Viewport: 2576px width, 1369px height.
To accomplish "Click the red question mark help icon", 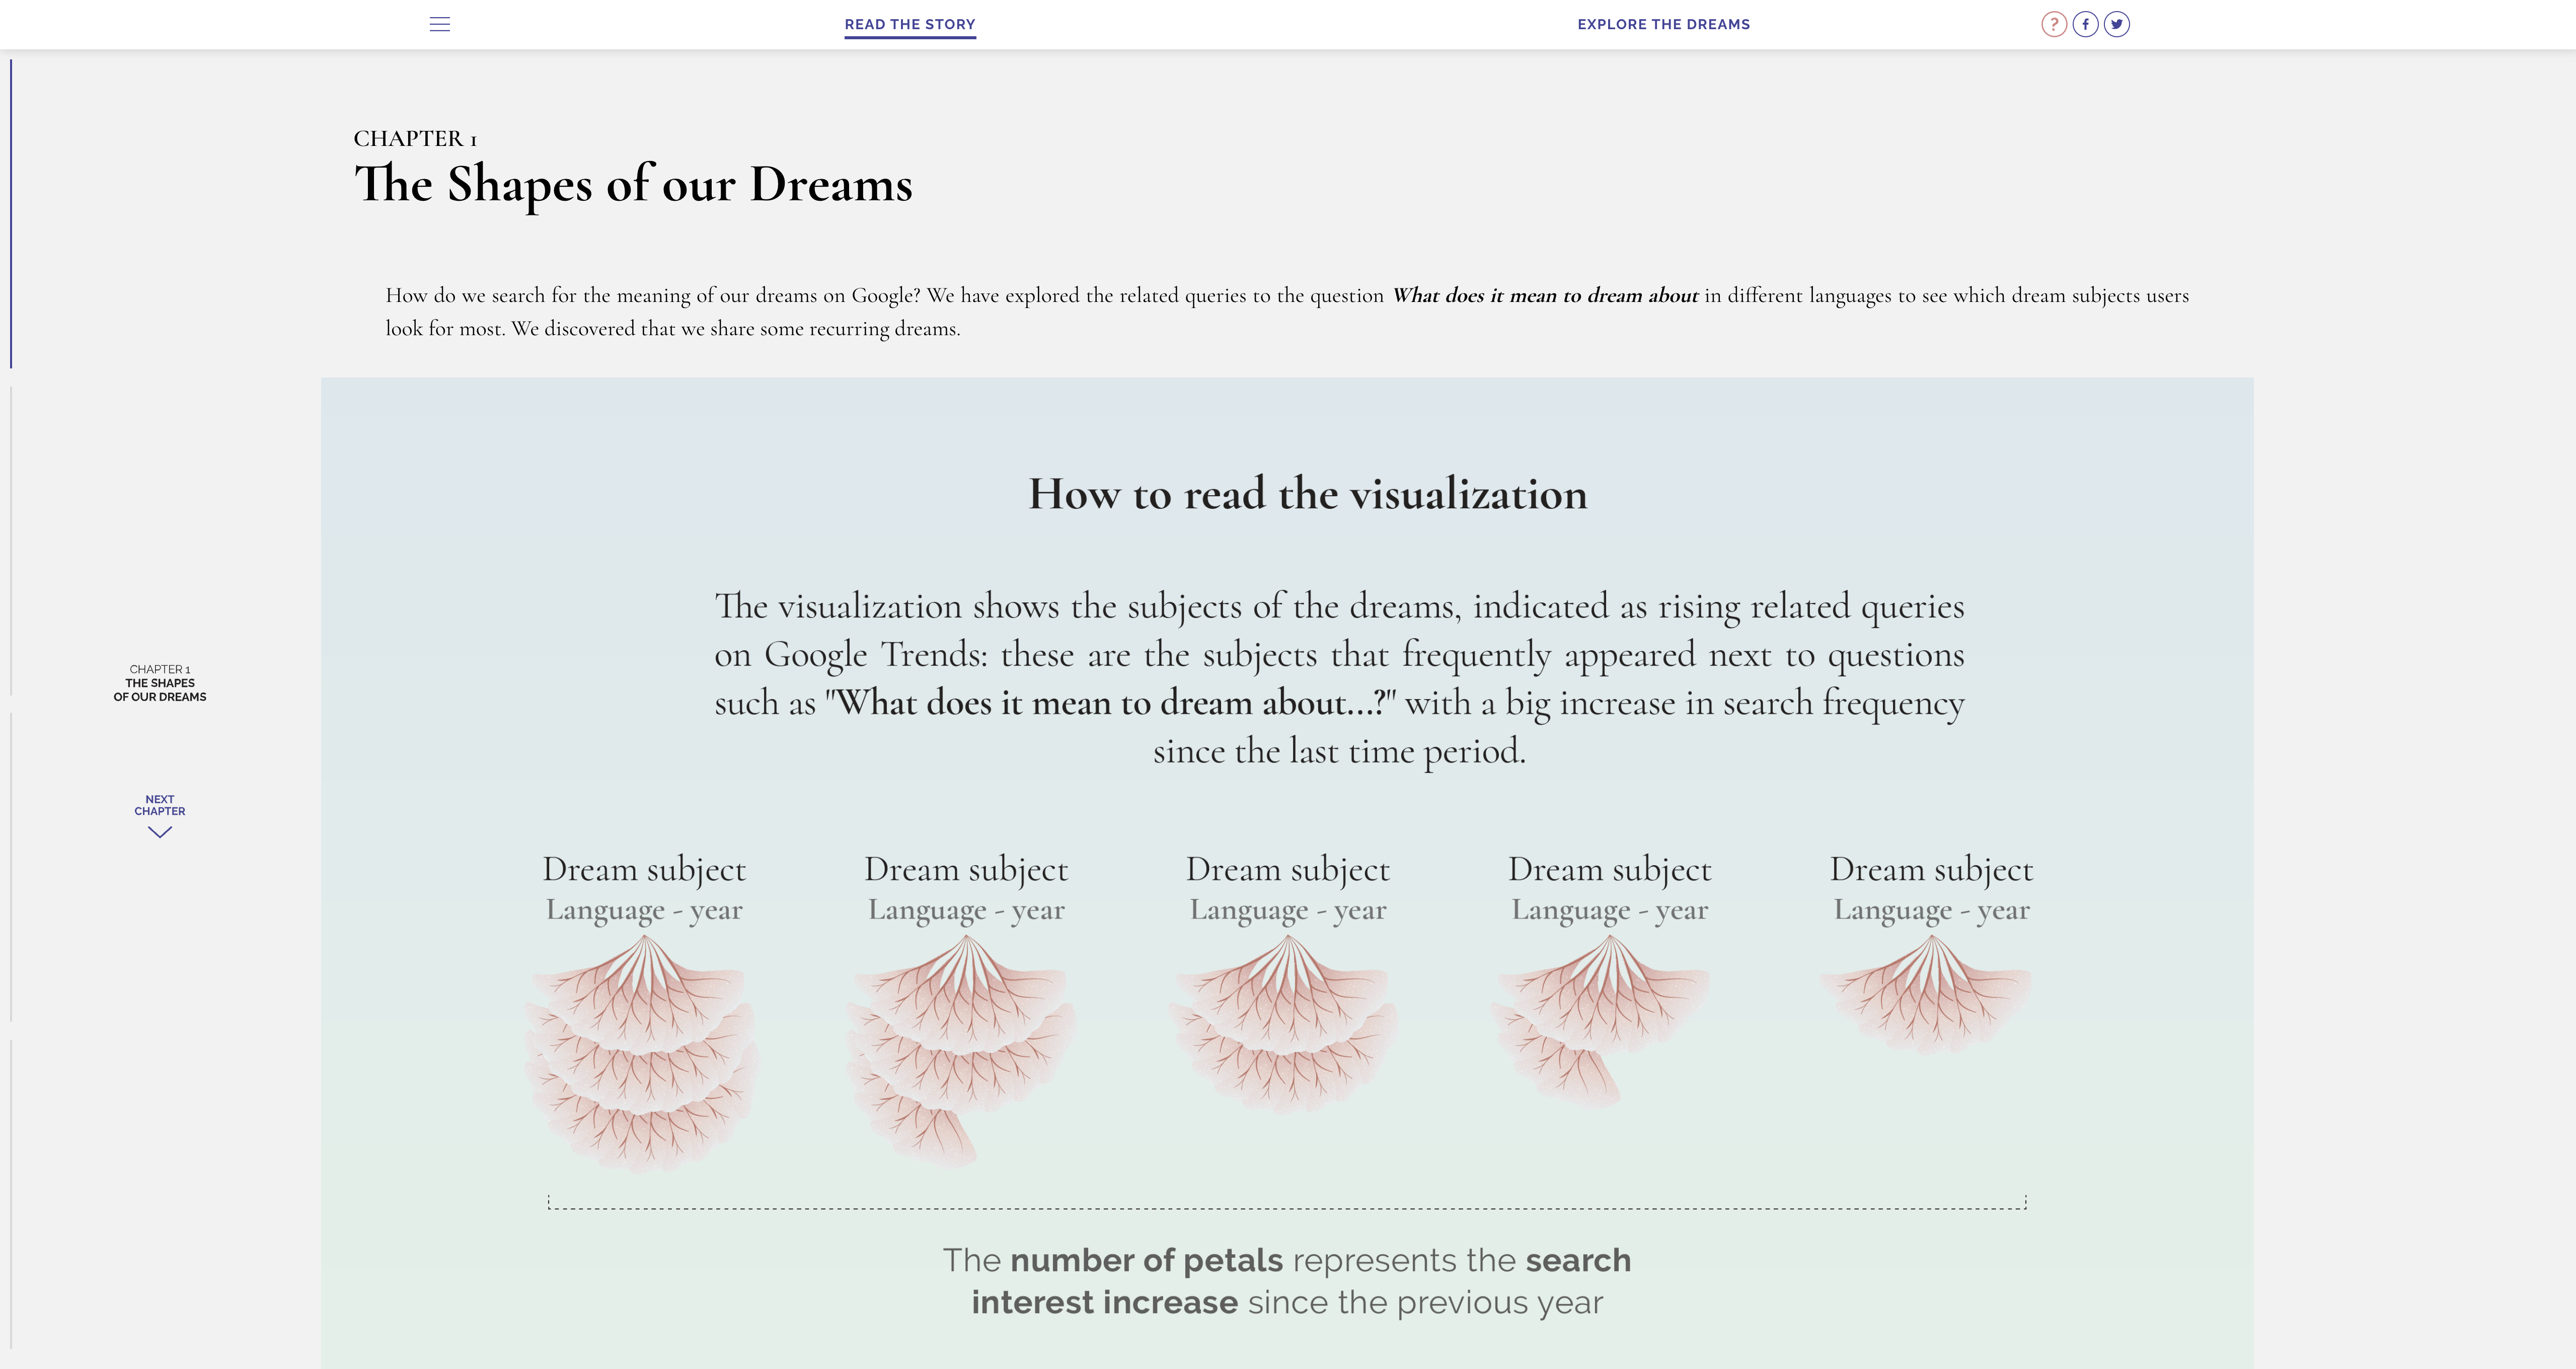I will (2053, 24).
